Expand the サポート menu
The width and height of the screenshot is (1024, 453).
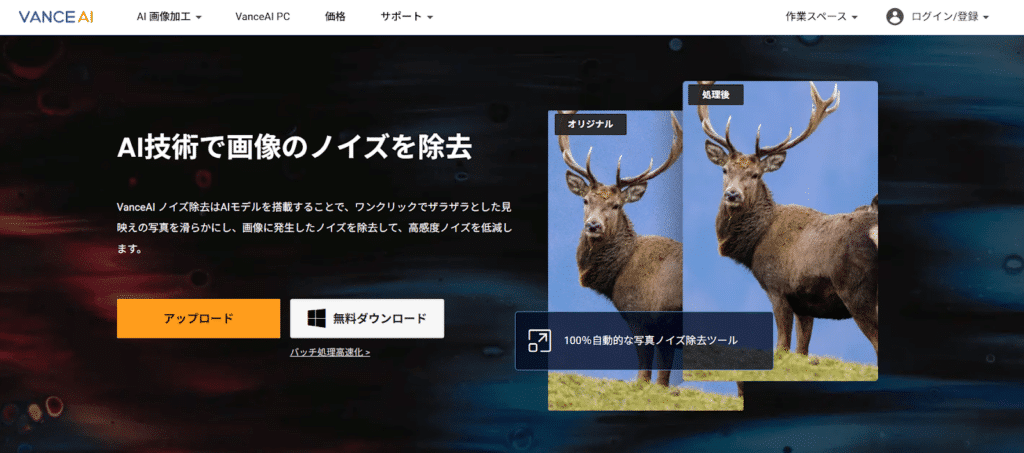click(406, 17)
